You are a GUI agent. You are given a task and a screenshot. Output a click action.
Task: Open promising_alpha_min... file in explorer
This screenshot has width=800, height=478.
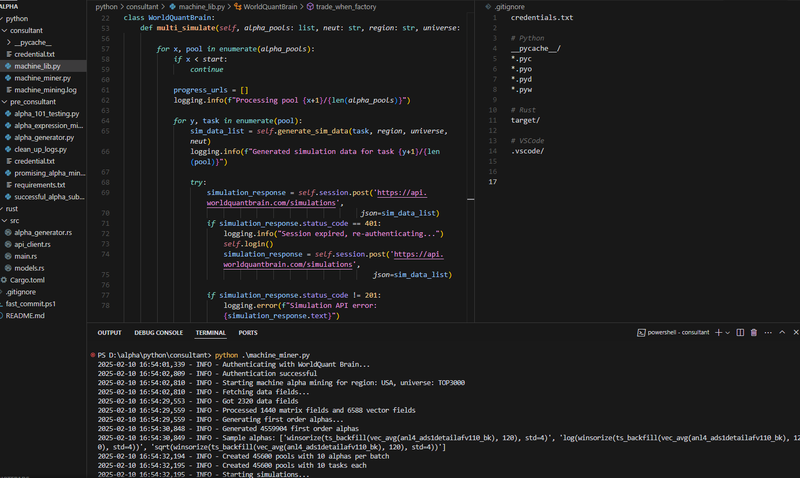point(49,173)
